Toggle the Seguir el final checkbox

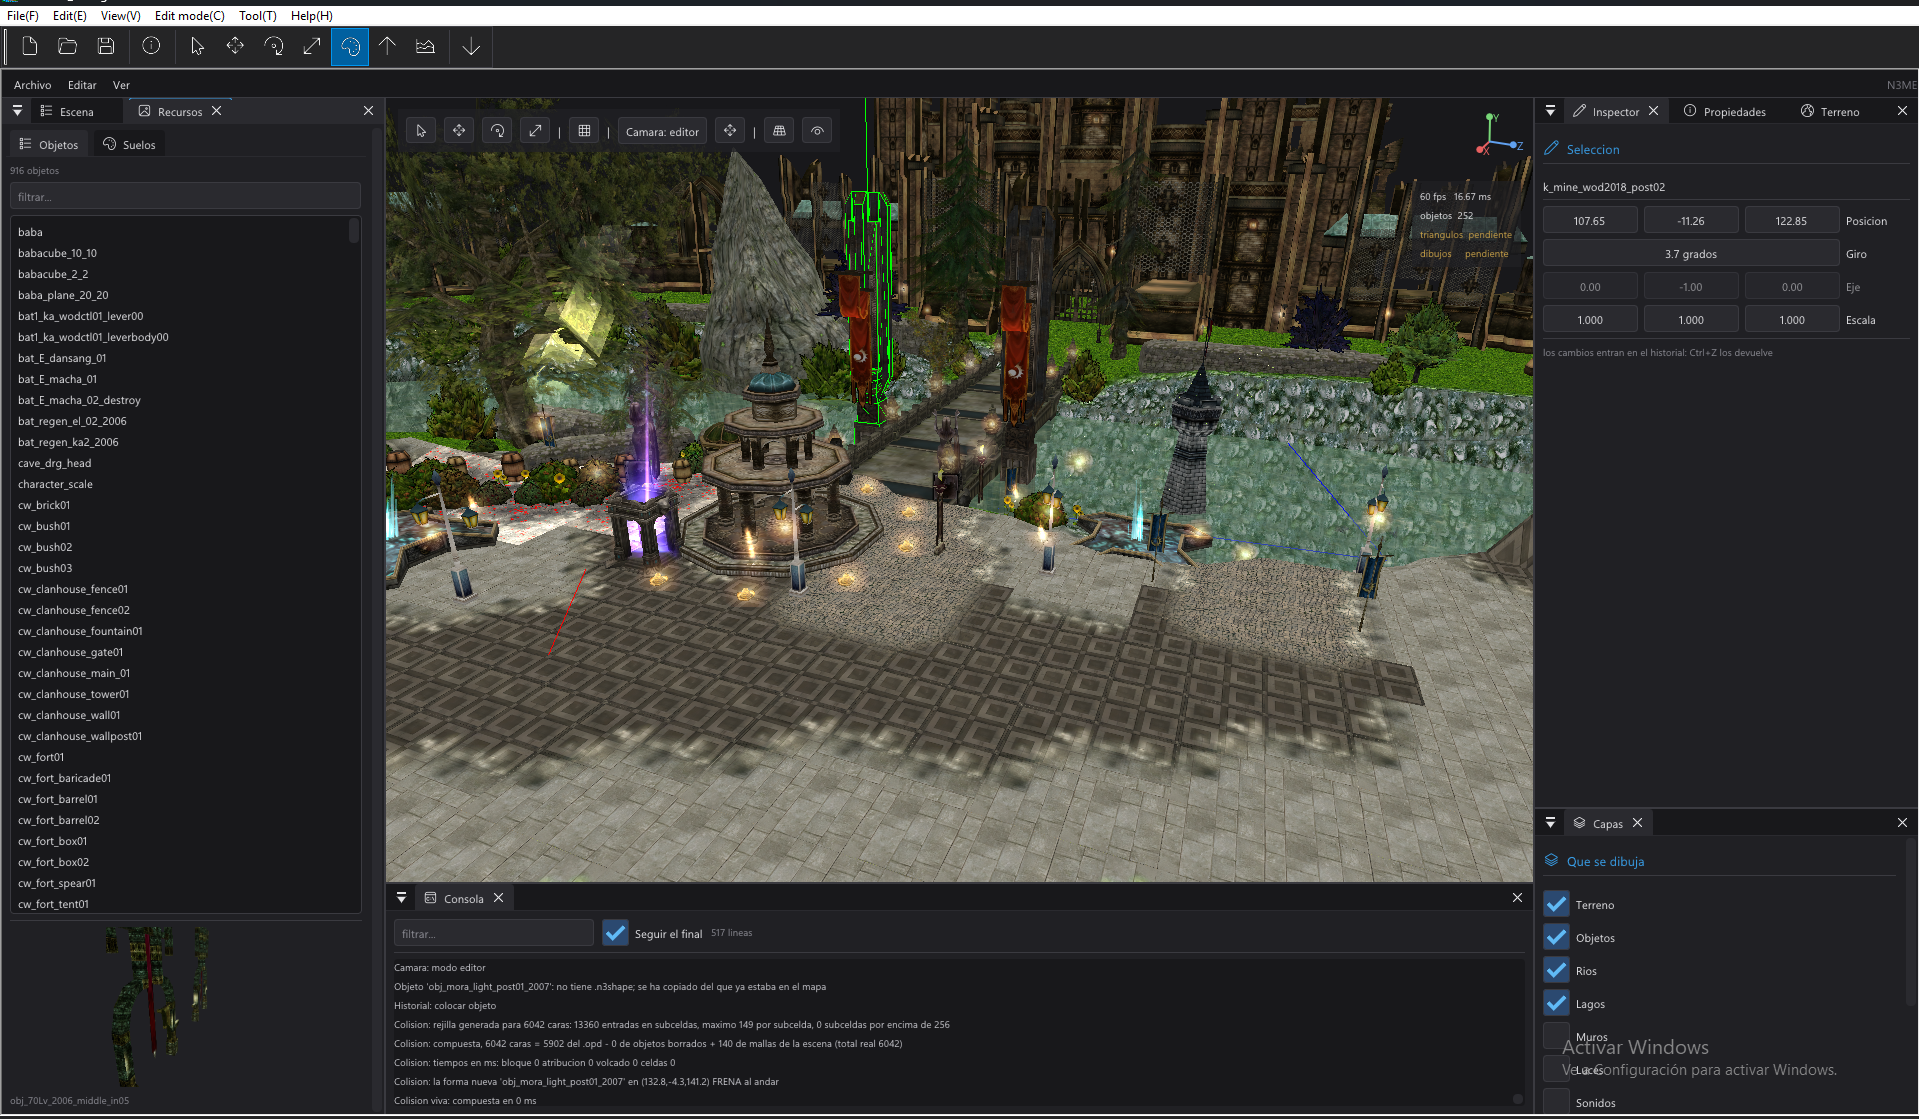point(615,933)
